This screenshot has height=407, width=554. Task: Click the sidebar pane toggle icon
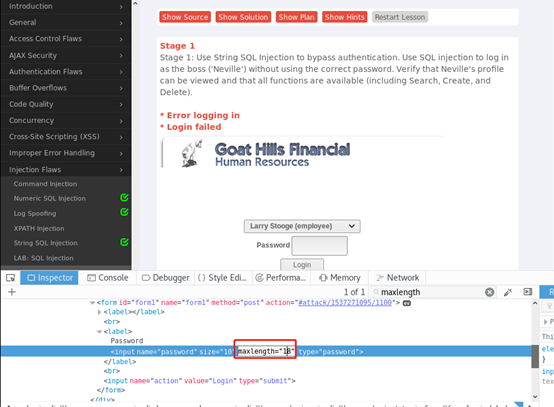[528, 292]
